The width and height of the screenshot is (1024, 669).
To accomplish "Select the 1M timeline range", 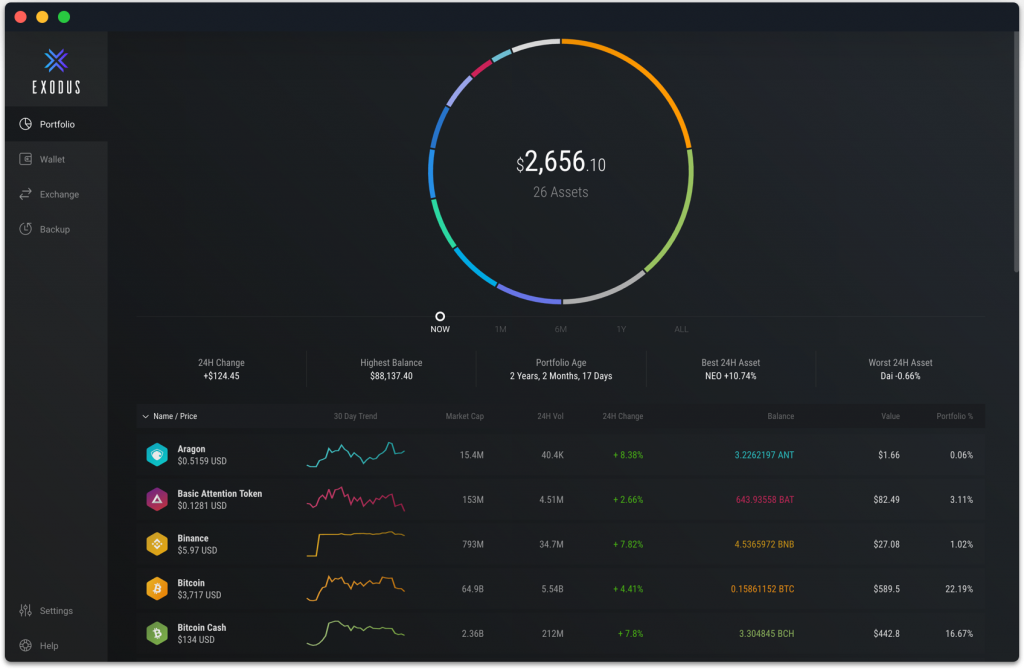I will pos(500,329).
